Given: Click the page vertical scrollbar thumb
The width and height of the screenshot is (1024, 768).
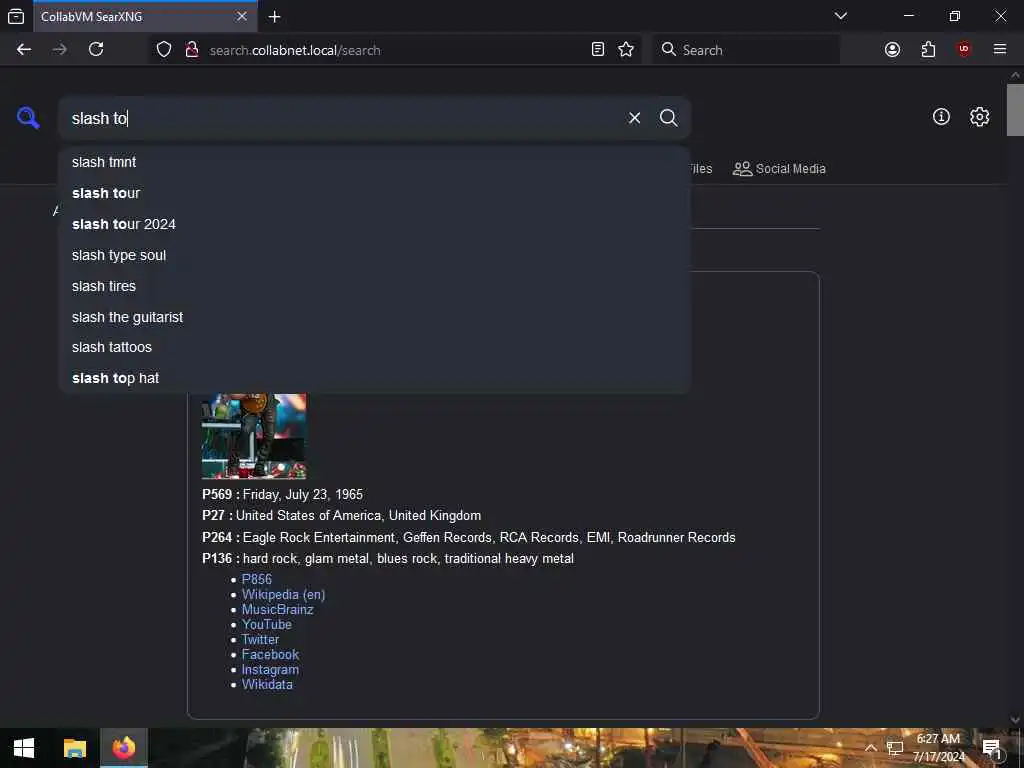Looking at the screenshot, I should tap(1015, 110).
